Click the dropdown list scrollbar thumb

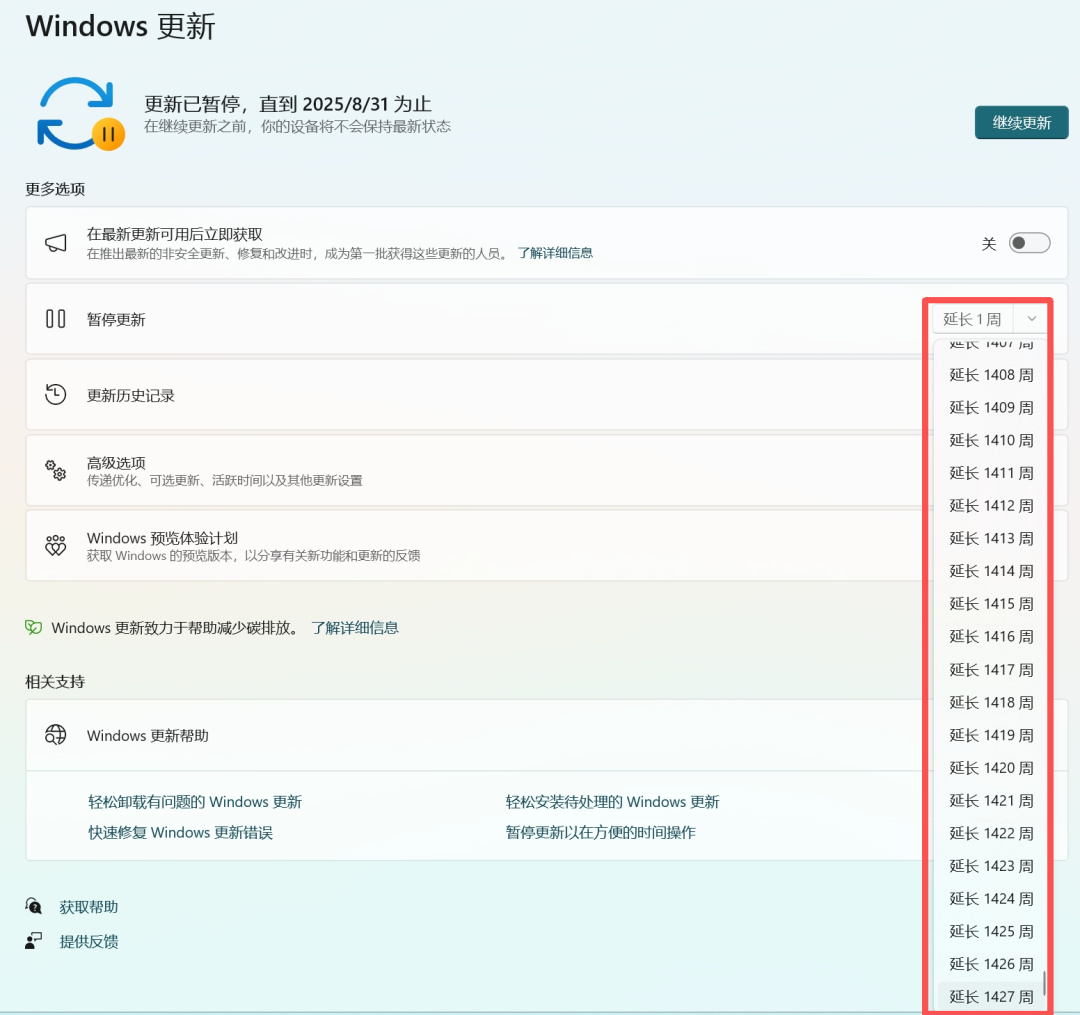click(1044, 983)
